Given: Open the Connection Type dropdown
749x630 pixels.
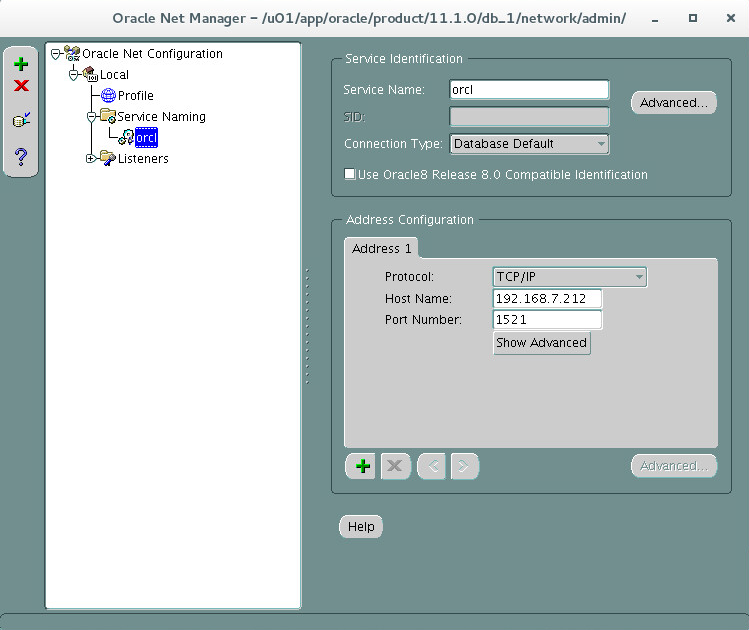Looking at the screenshot, I should [x=529, y=144].
